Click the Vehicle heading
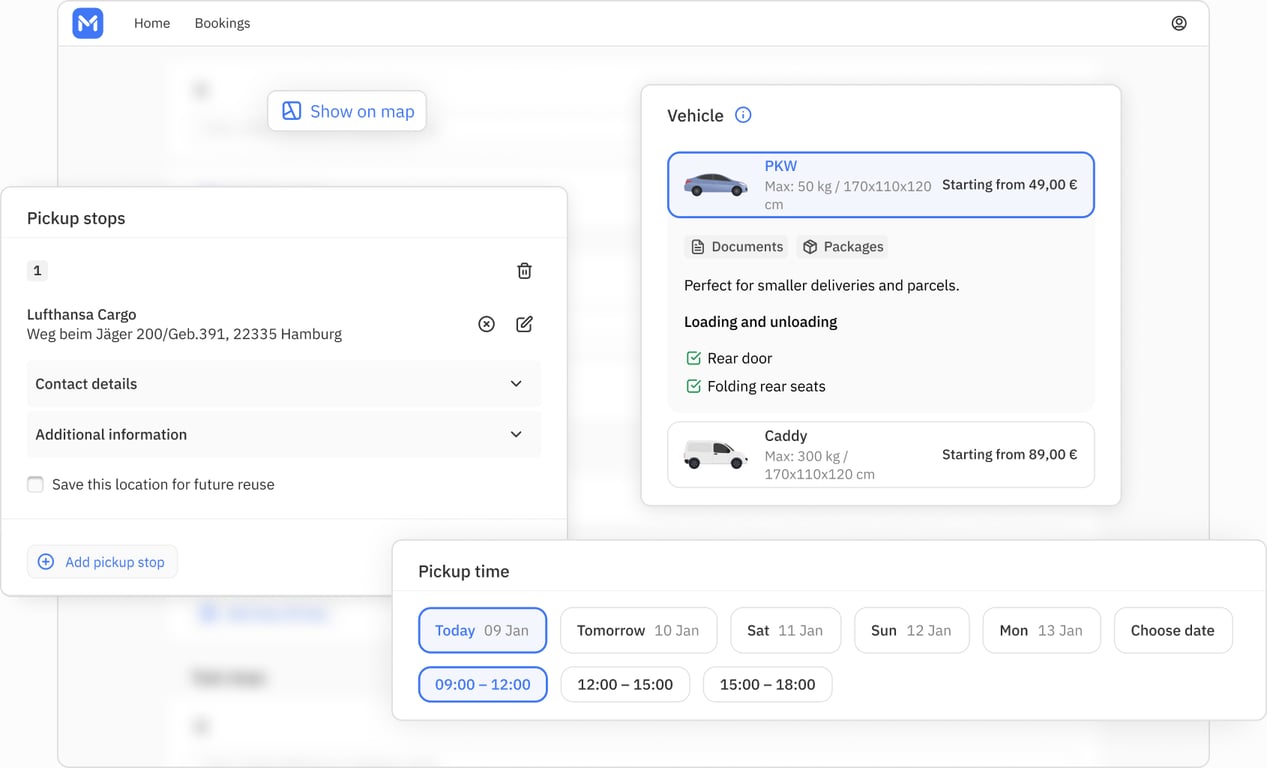1267x768 pixels. 695,116
